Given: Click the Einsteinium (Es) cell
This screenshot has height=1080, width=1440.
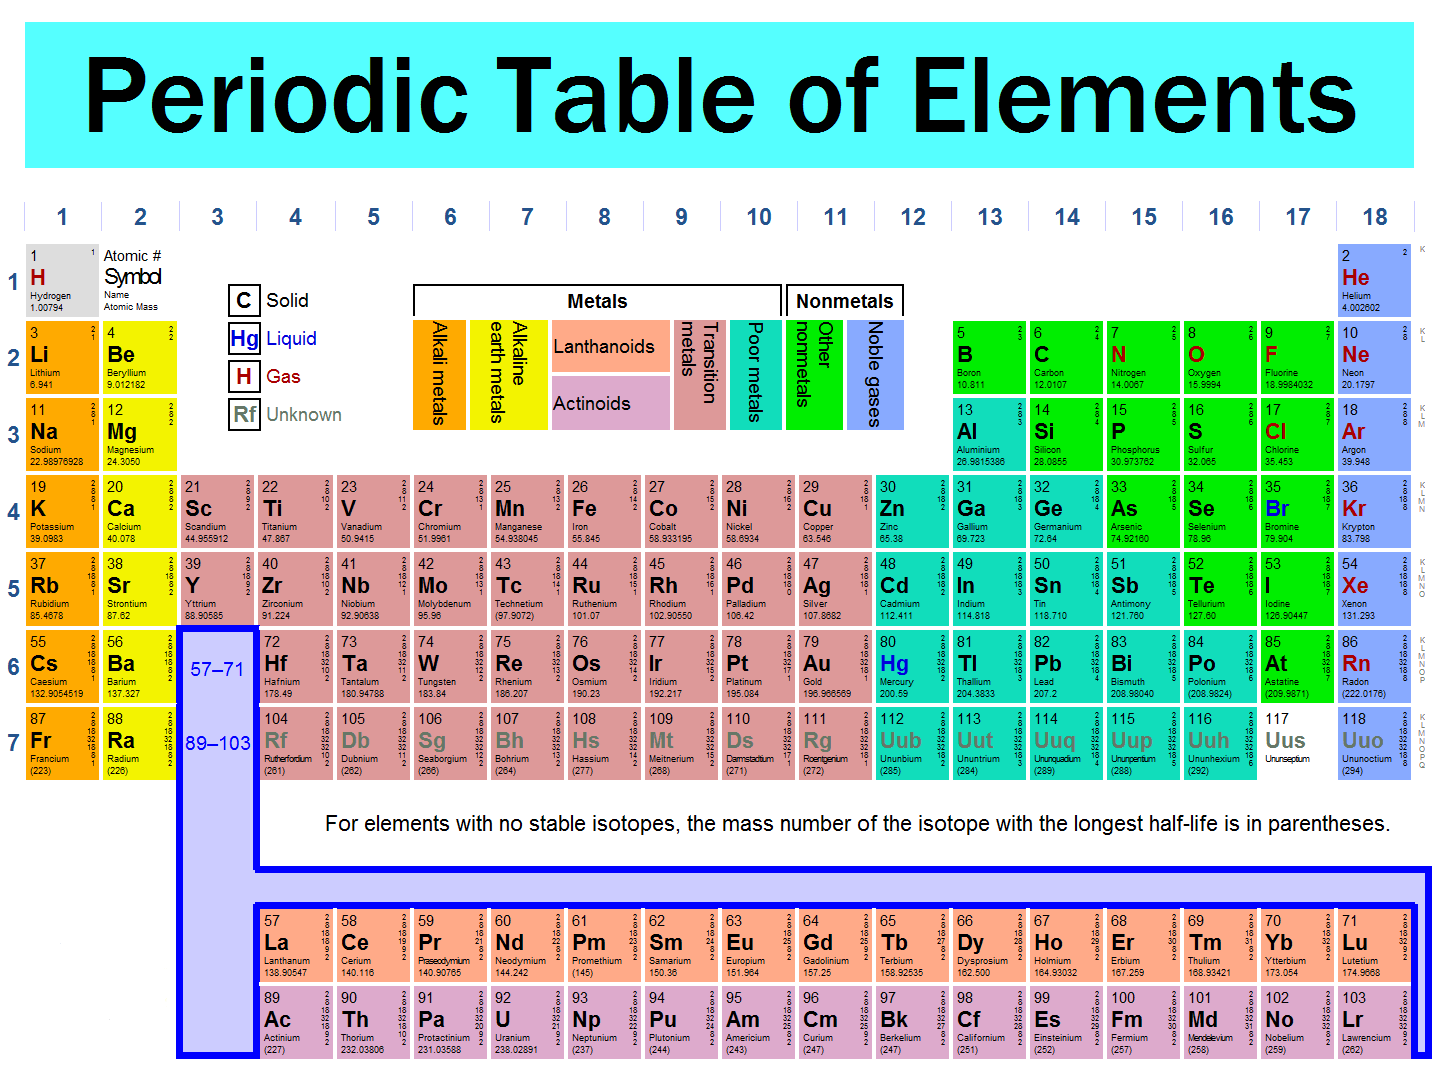Looking at the screenshot, I should click(1067, 1022).
